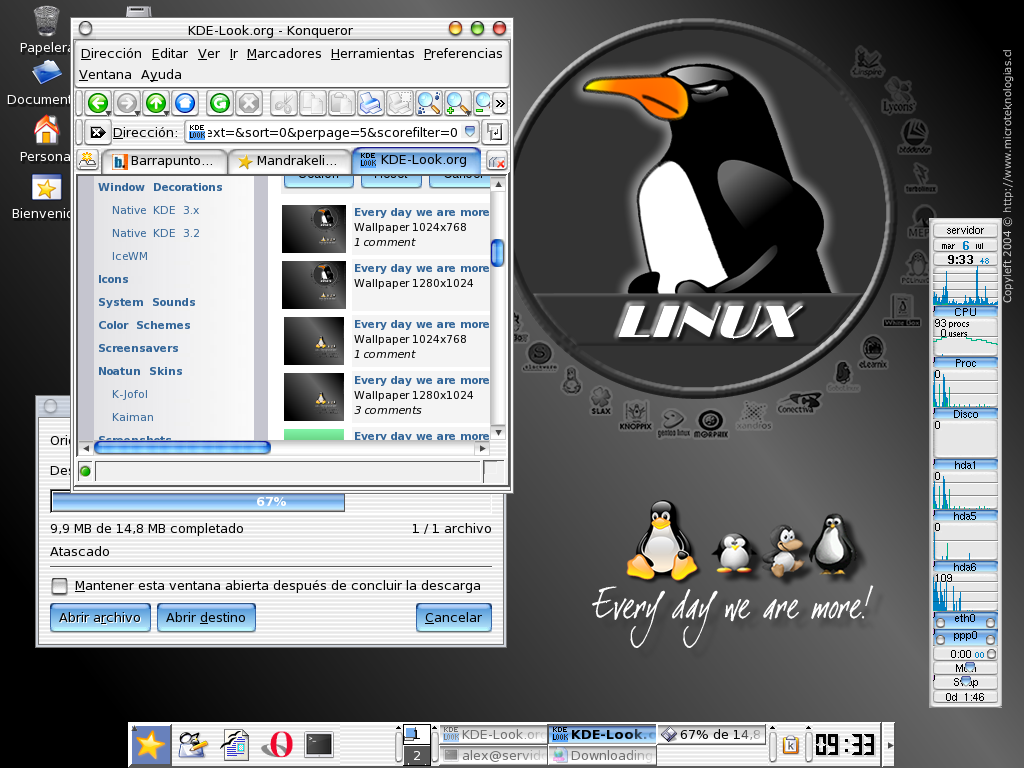Switch to the Mandrakelinux tab
The height and width of the screenshot is (768, 1024).
289,161
